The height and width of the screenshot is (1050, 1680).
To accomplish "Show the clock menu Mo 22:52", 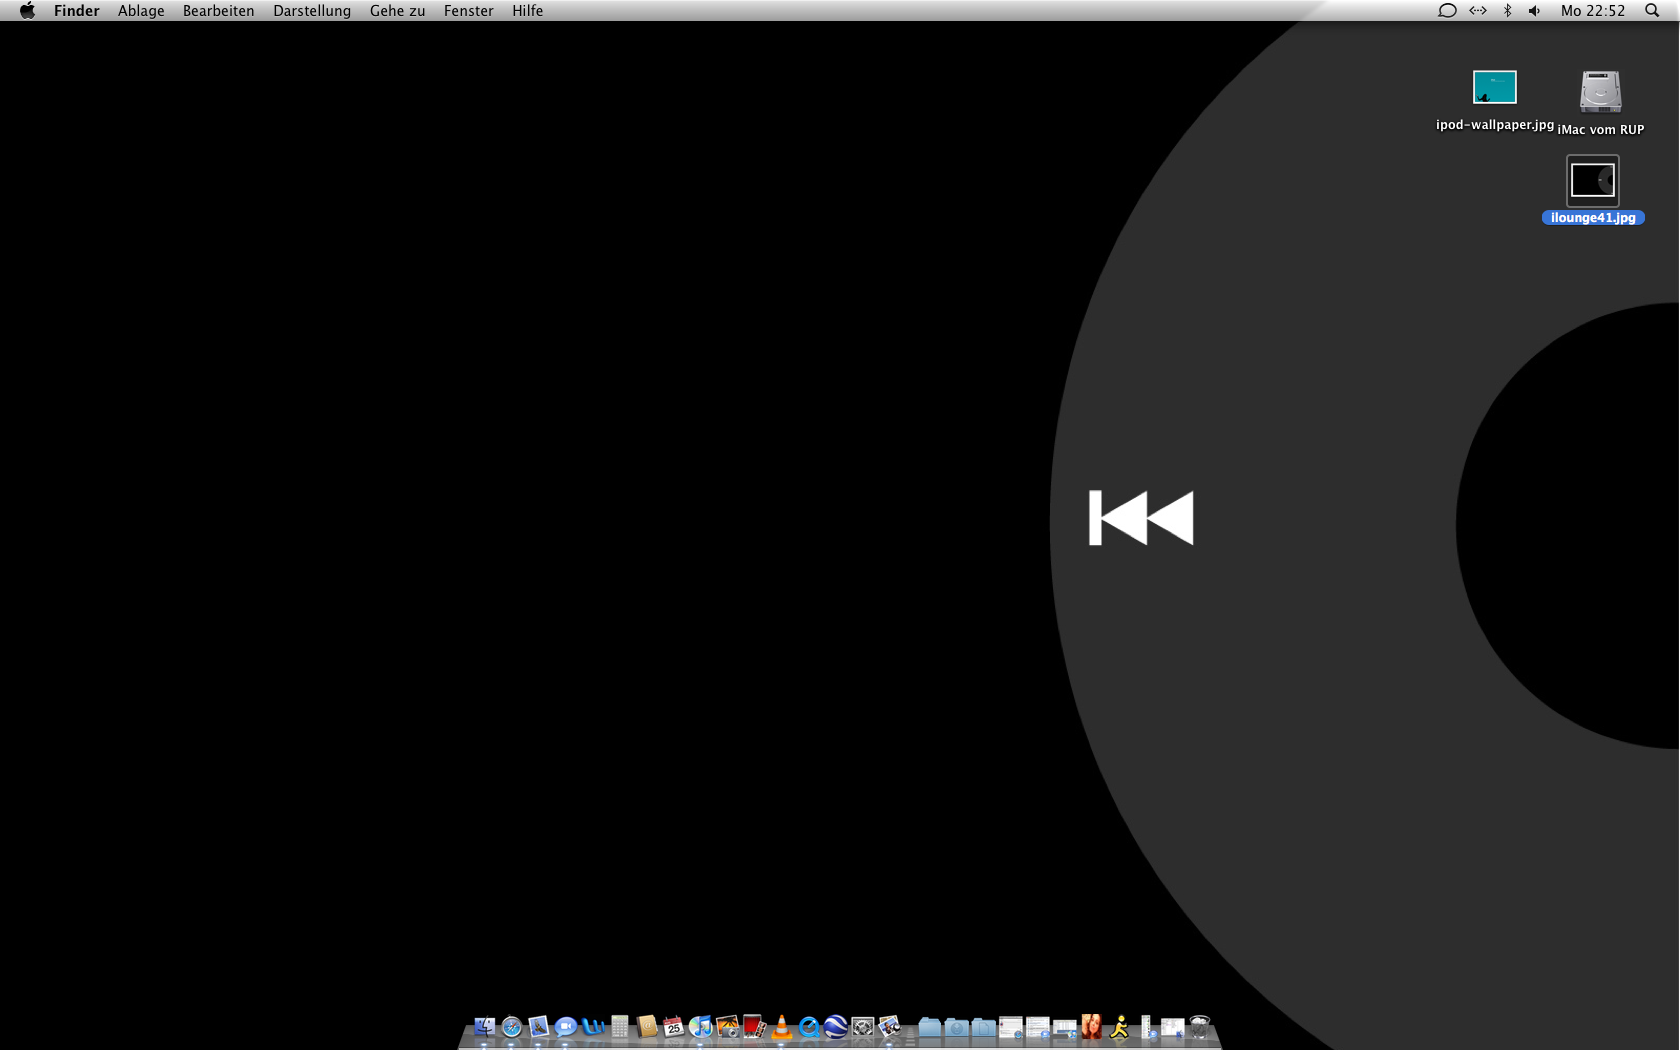I will pyautogui.click(x=1593, y=11).
